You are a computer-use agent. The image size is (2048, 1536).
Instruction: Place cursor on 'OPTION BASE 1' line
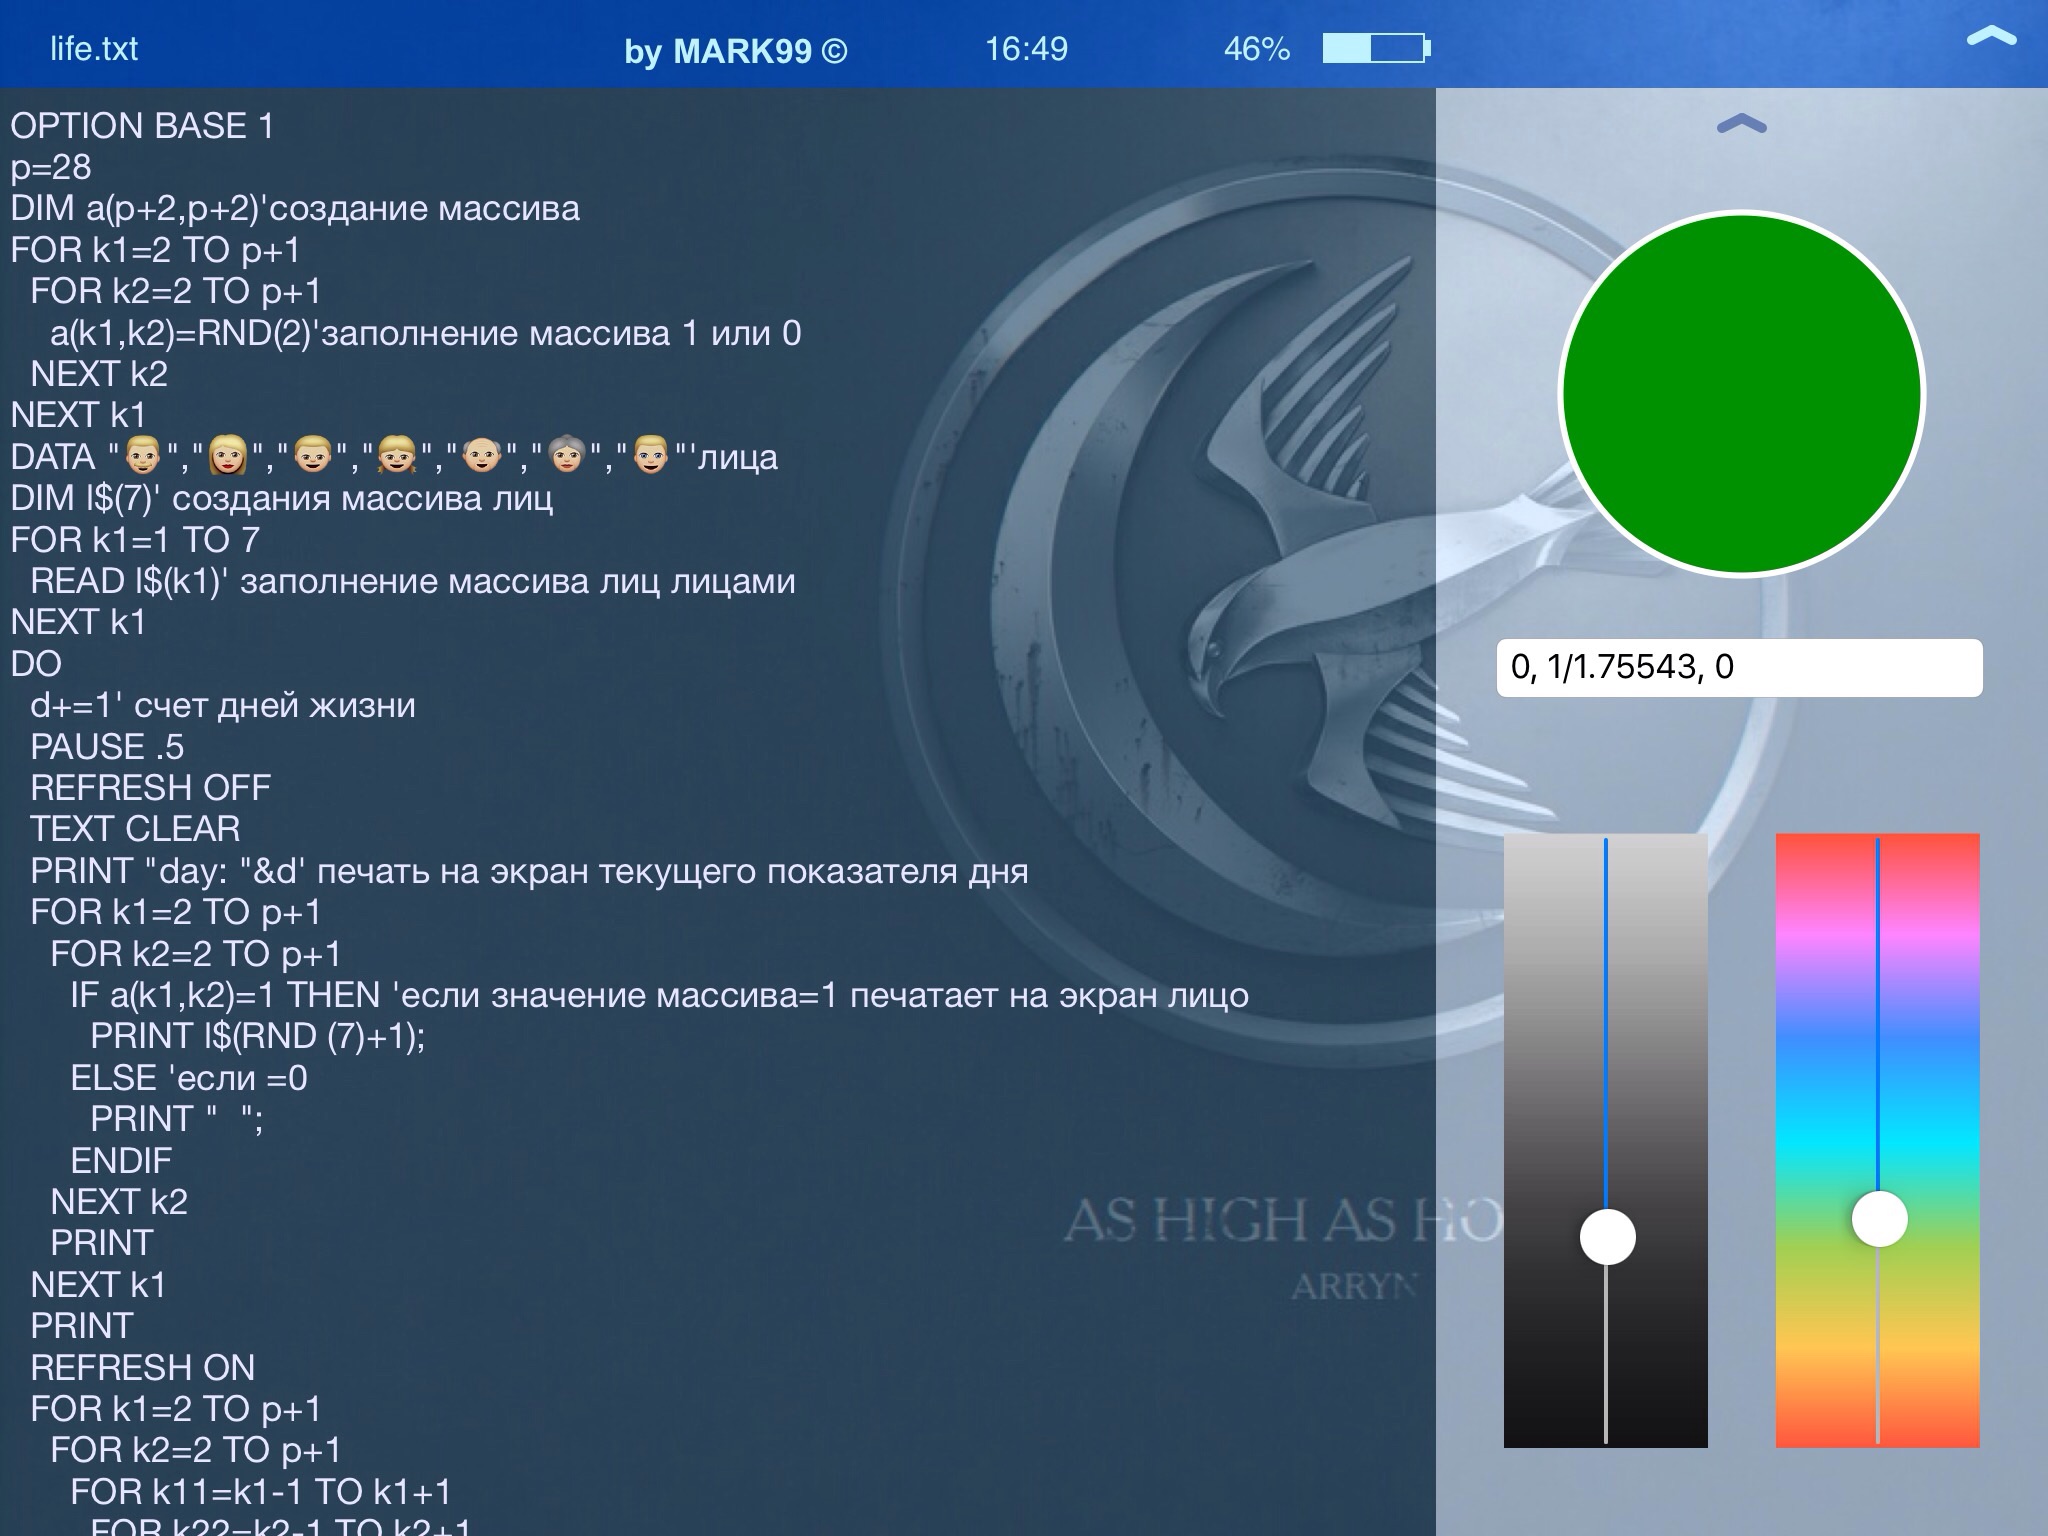142,126
